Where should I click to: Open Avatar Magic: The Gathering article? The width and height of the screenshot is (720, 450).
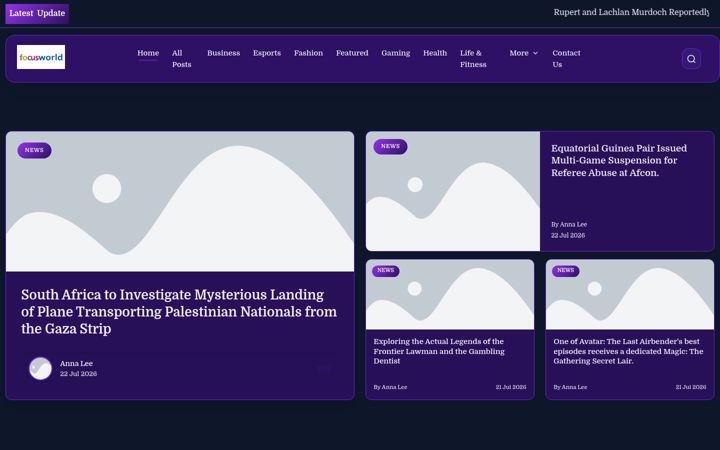pos(628,351)
